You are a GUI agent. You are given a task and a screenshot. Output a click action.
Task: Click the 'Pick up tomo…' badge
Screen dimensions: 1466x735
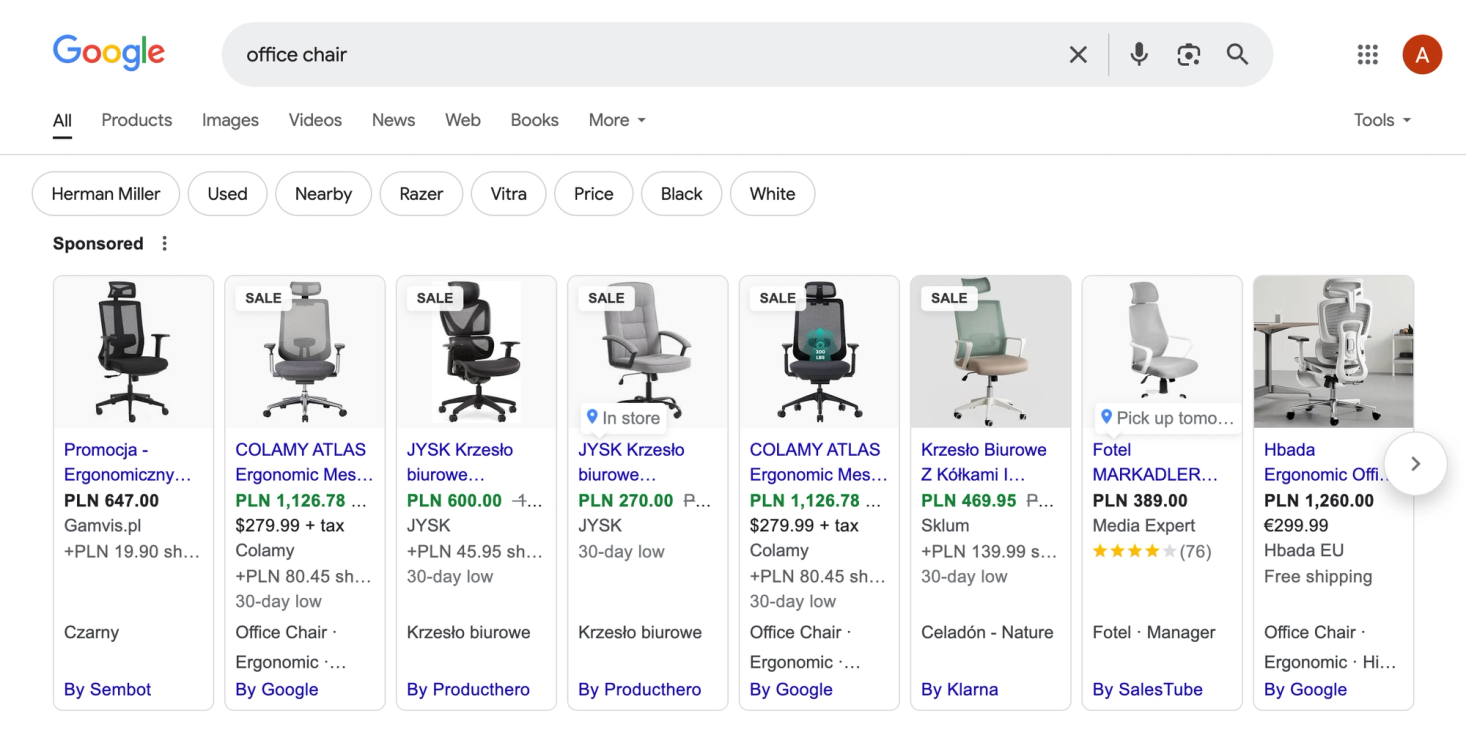(x=1167, y=418)
